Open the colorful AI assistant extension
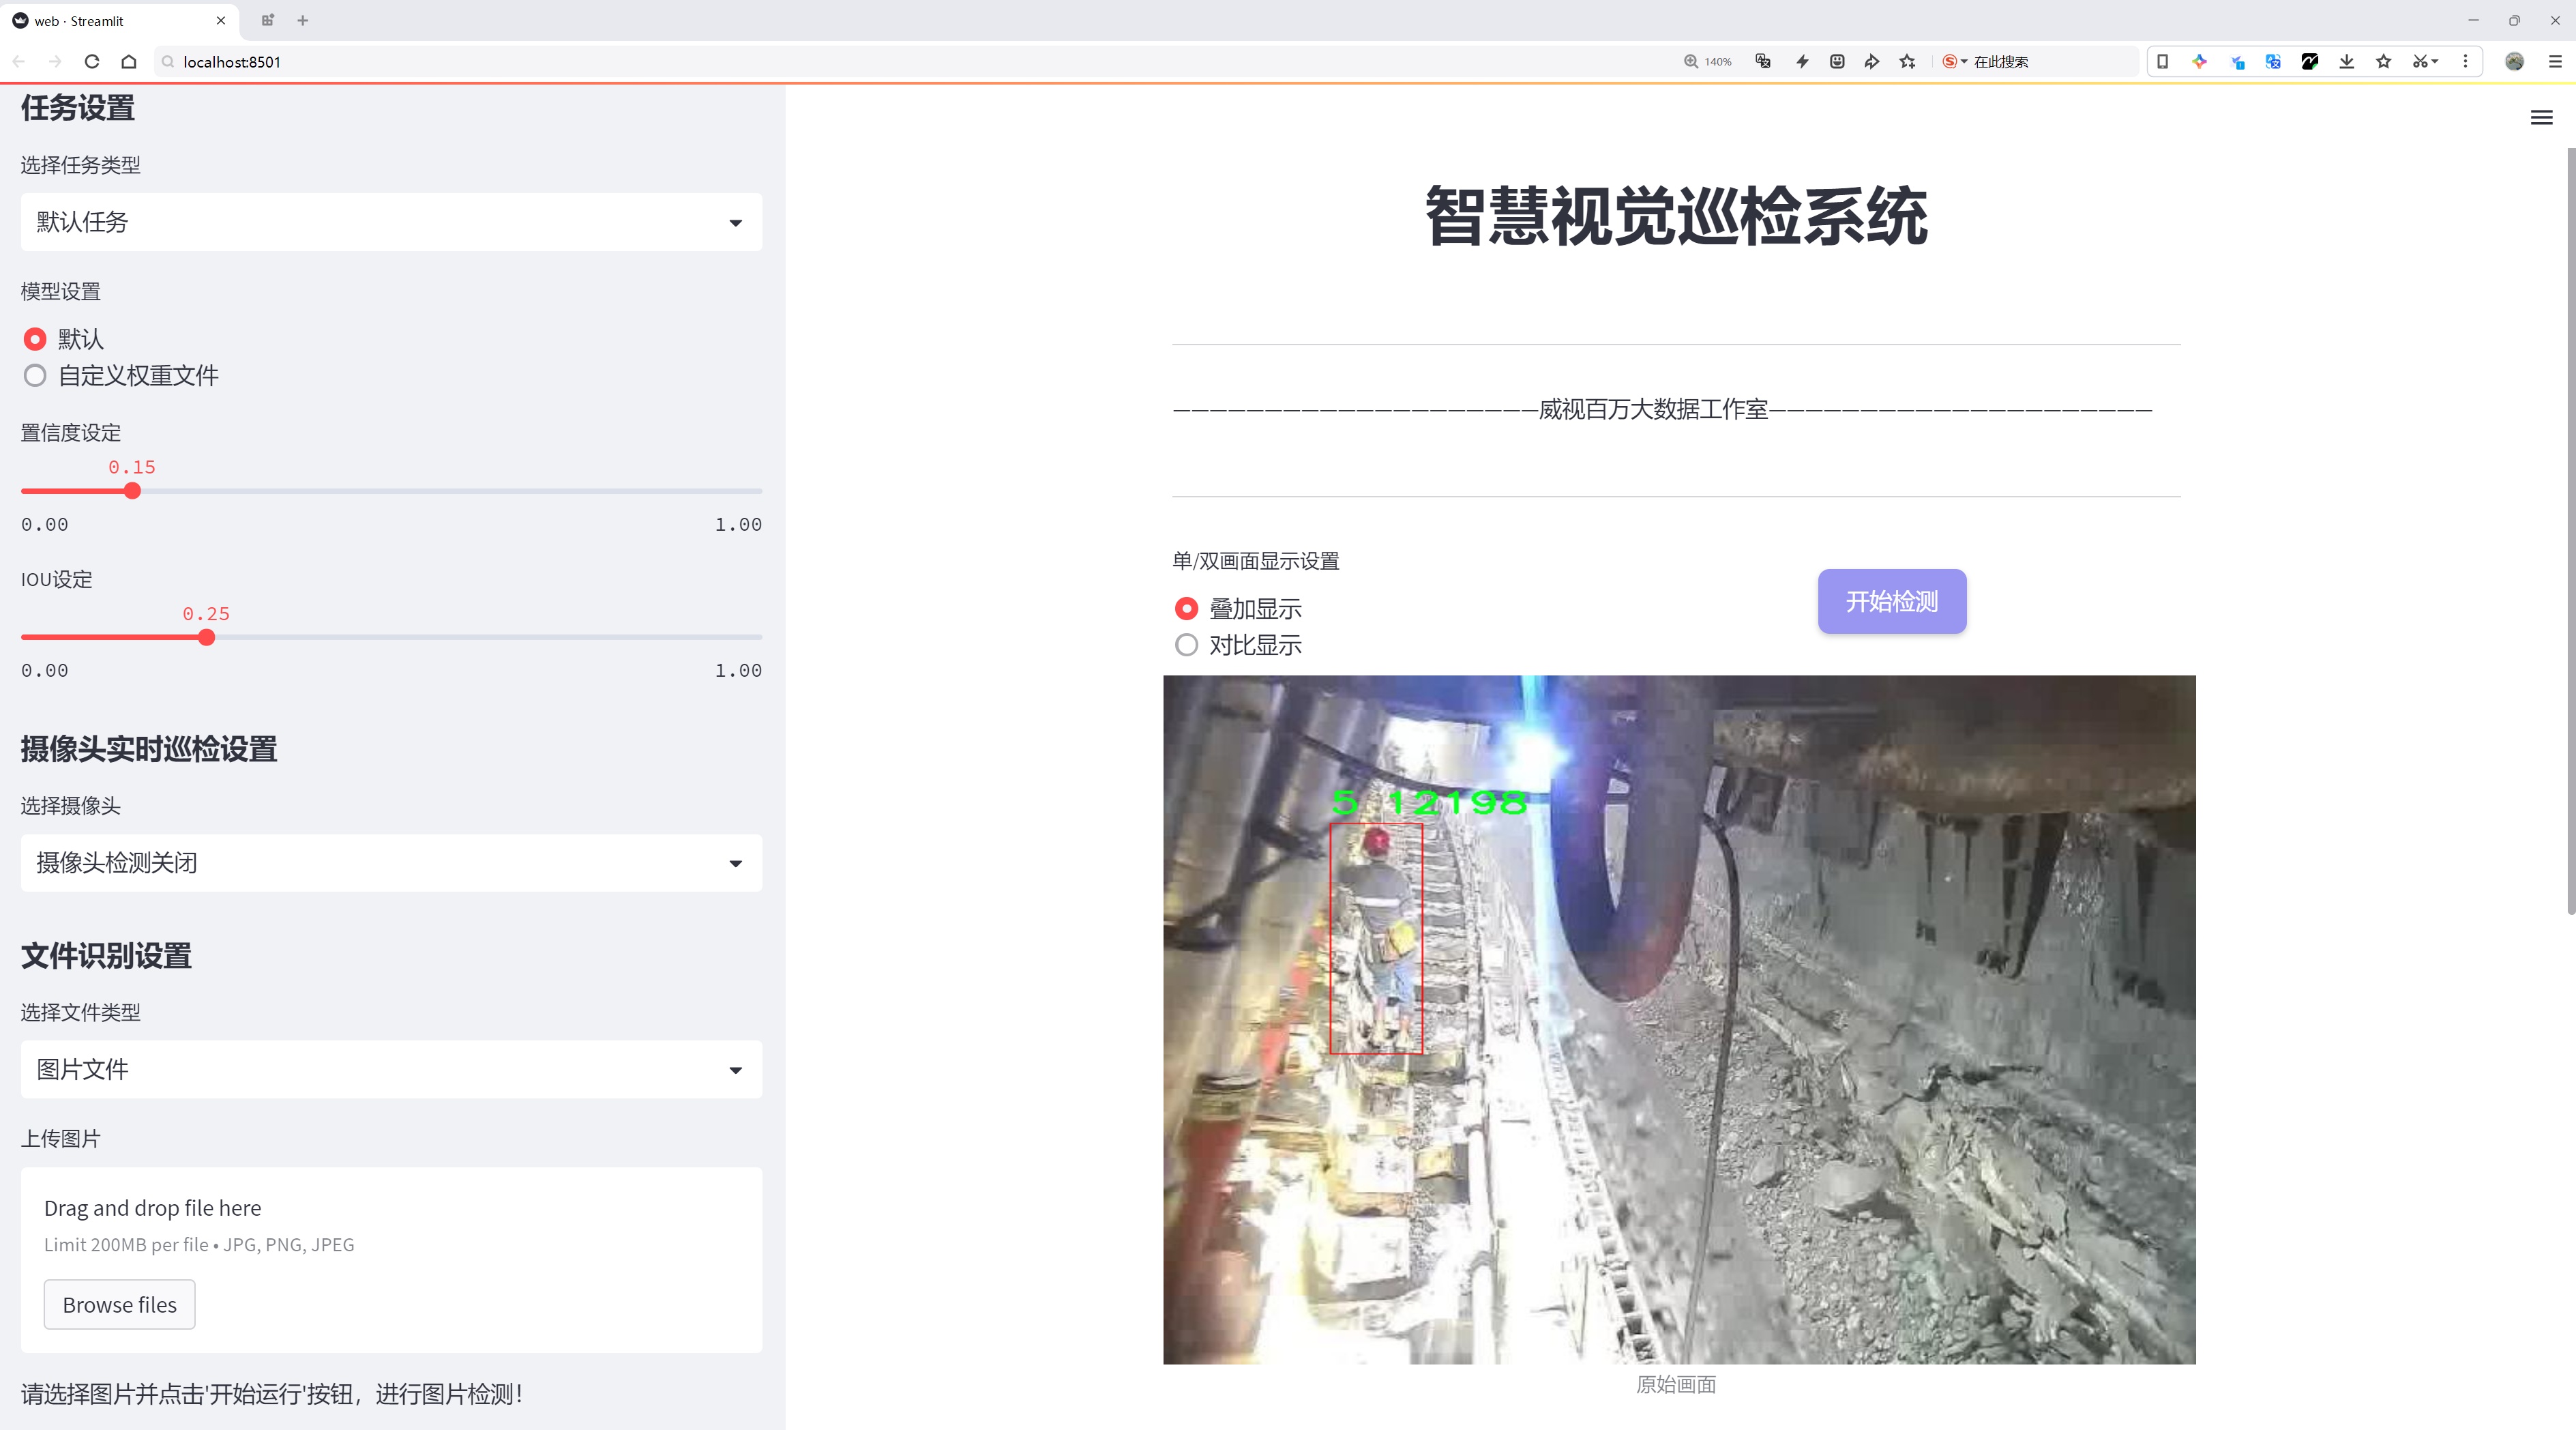Viewport: 2576px width, 1430px height. 2199,62
